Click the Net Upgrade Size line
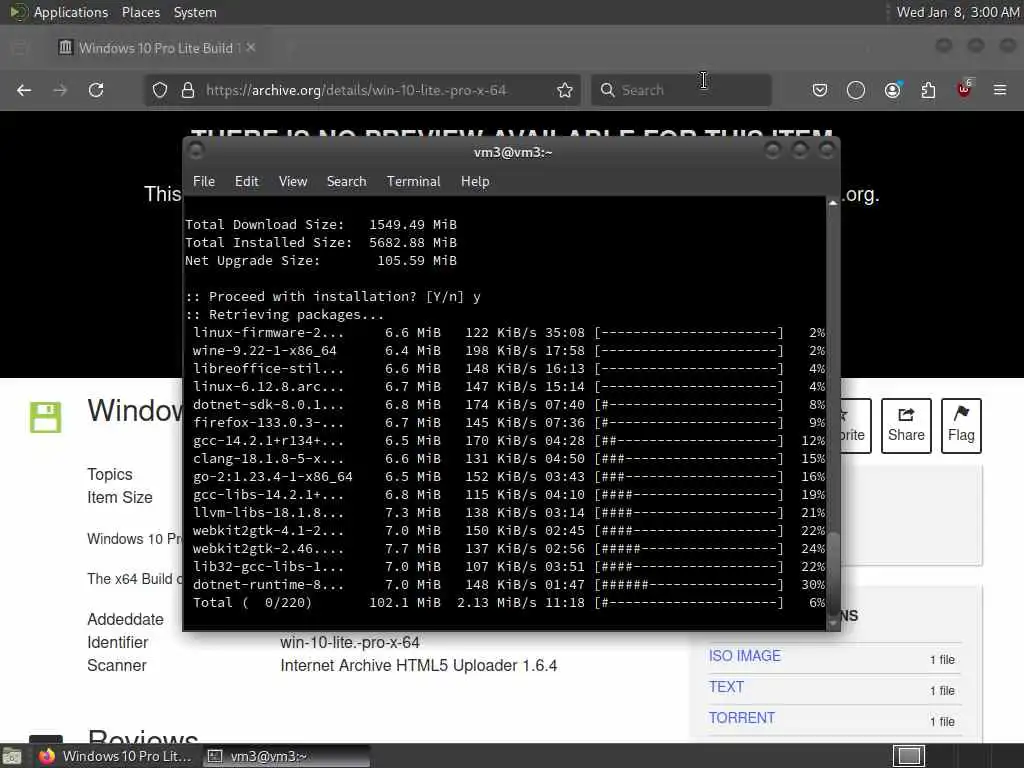The width and height of the screenshot is (1024, 768). (321, 261)
